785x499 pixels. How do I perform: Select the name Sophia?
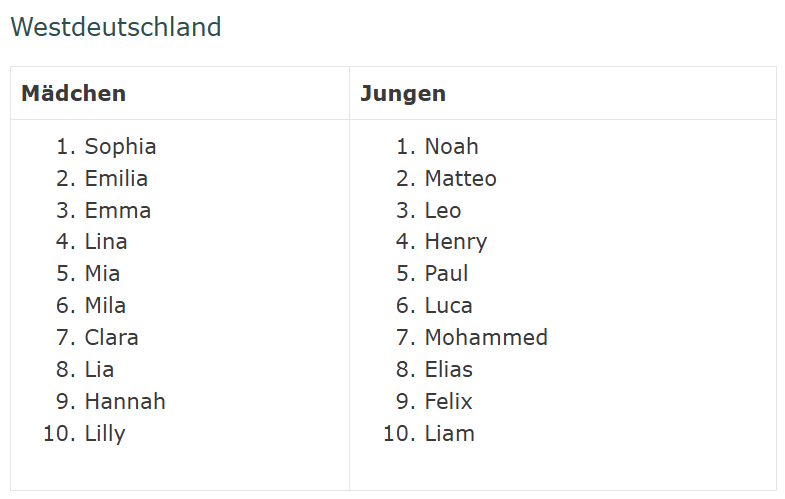120,147
